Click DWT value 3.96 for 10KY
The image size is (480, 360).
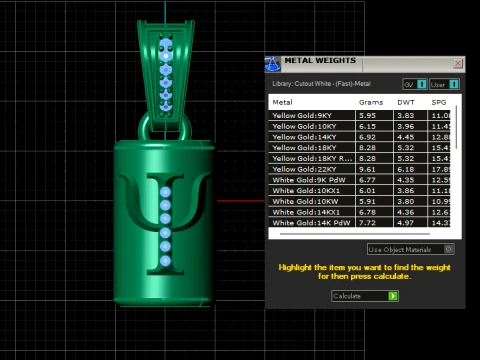click(x=406, y=126)
